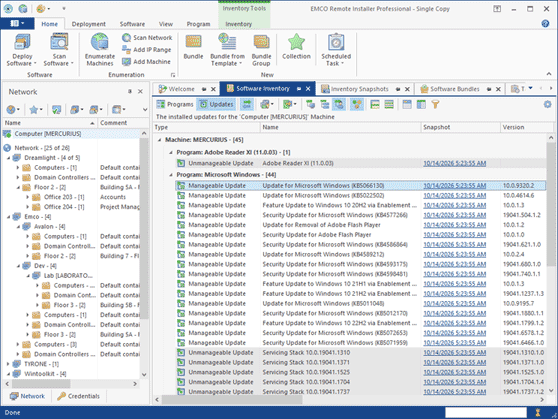Switch to the View ribbon tab
This screenshot has width=558, height=419.
166,24
